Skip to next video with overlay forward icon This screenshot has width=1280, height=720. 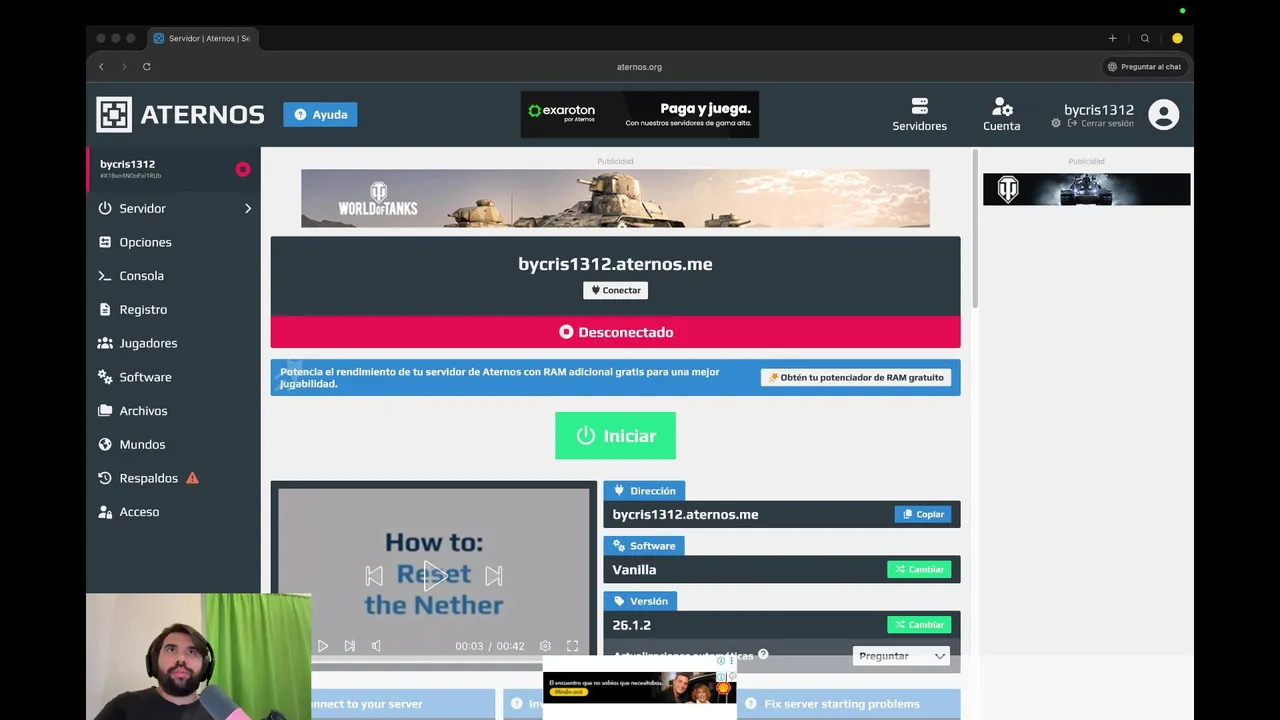tap(494, 575)
